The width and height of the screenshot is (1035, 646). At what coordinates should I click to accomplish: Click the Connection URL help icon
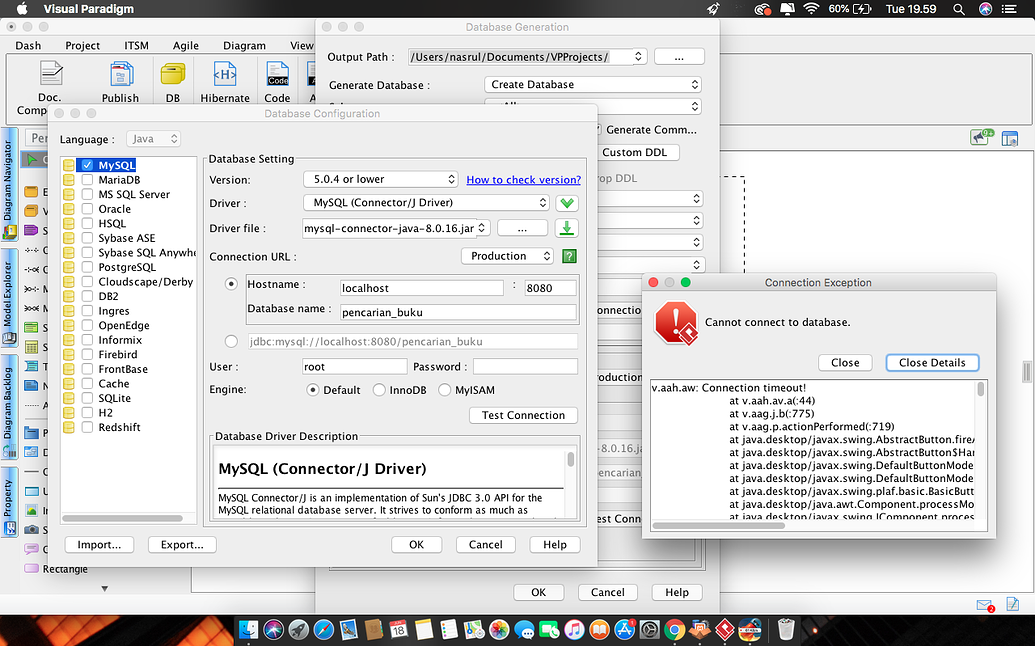pyautogui.click(x=569, y=256)
